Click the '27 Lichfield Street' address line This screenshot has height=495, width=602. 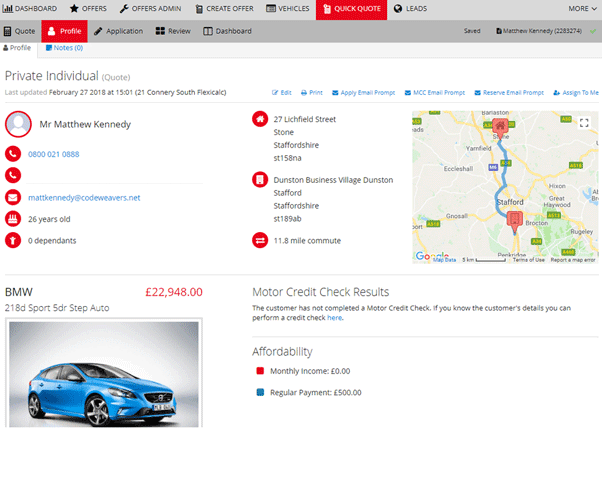click(x=305, y=119)
